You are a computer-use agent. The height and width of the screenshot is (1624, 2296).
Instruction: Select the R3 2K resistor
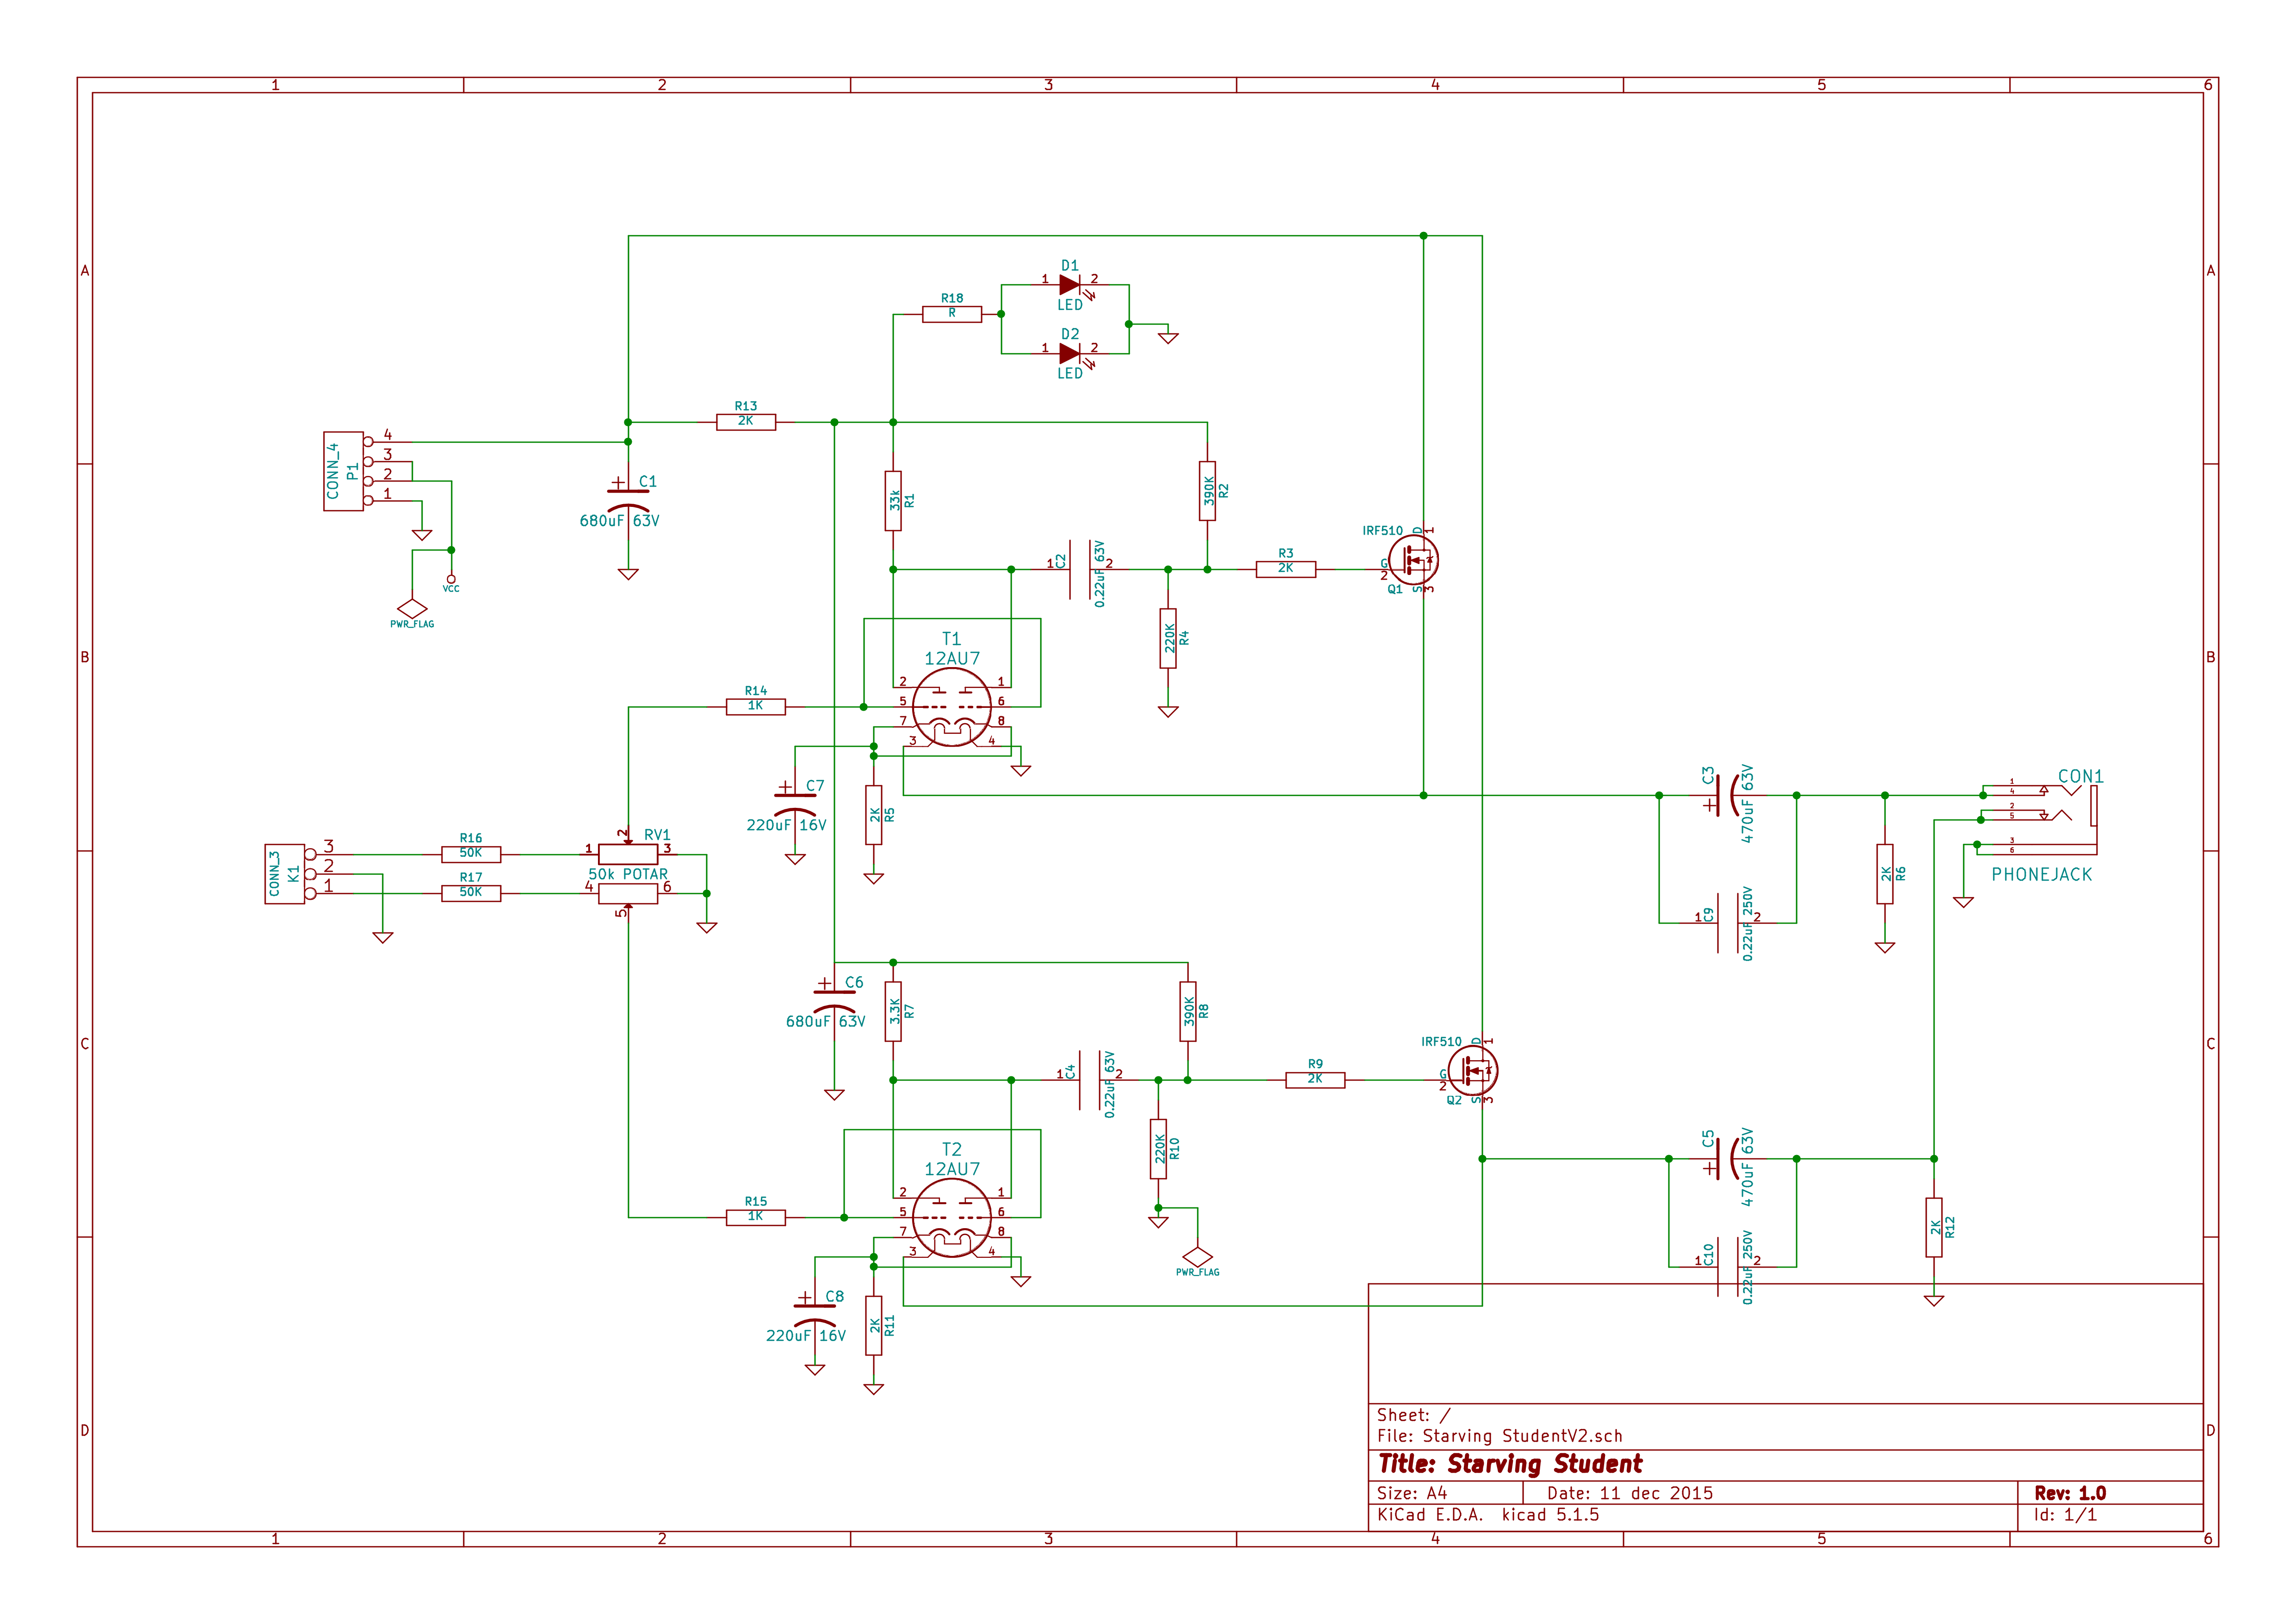tap(1286, 570)
